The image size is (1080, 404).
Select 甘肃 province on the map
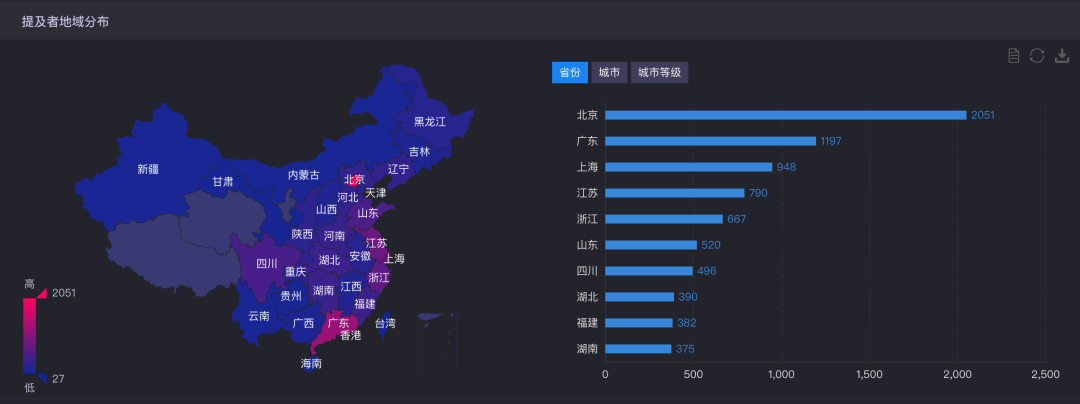coord(222,182)
